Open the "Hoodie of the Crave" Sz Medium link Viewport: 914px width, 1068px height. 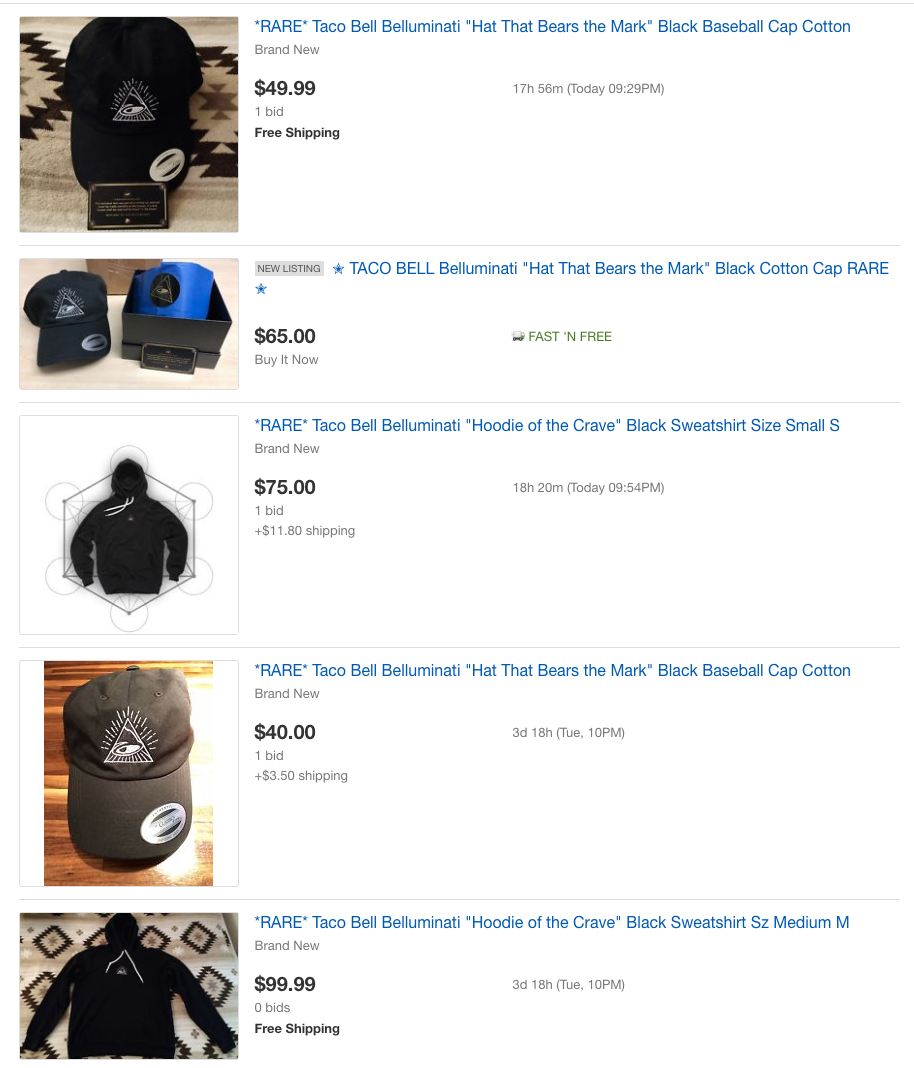[x=552, y=923]
